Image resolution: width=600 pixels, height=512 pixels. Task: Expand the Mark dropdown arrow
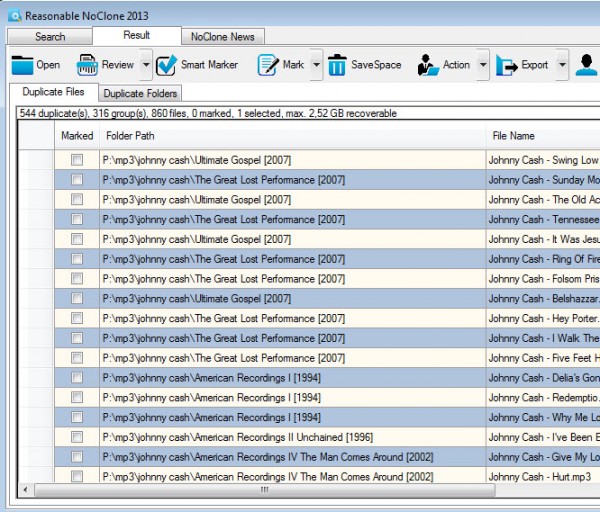point(316,65)
